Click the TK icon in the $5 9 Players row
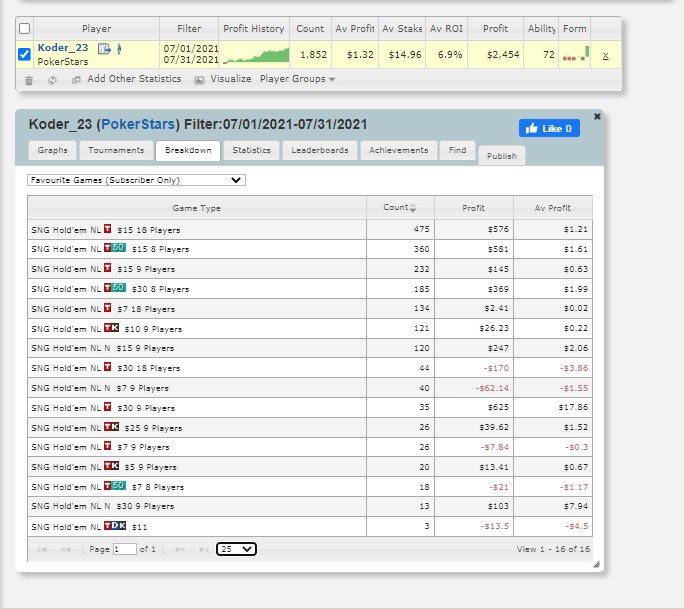The height and width of the screenshot is (609, 684). coord(111,465)
